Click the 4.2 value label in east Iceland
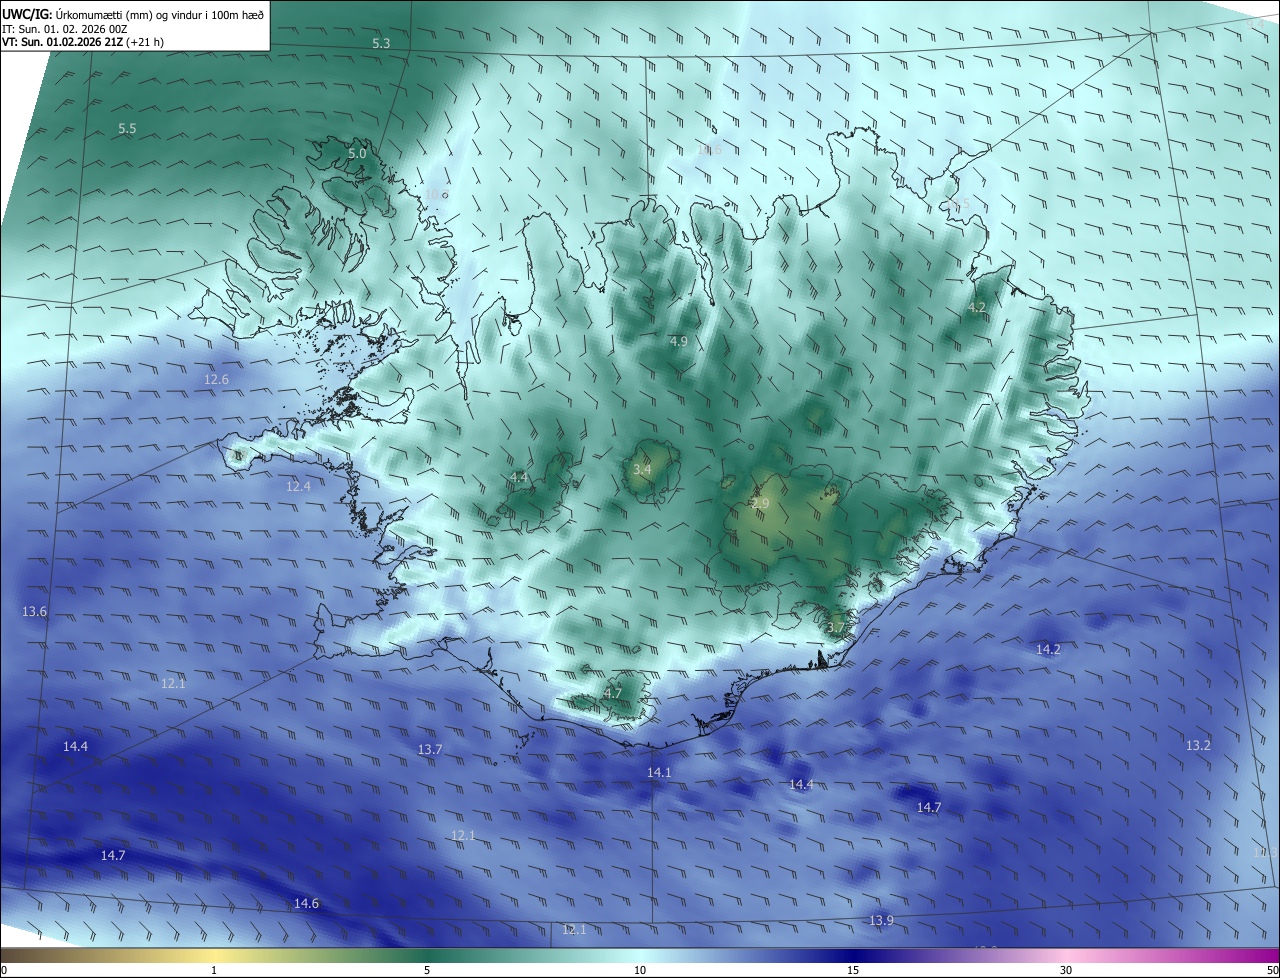Image resolution: width=1280 pixels, height=978 pixels. click(978, 308)
